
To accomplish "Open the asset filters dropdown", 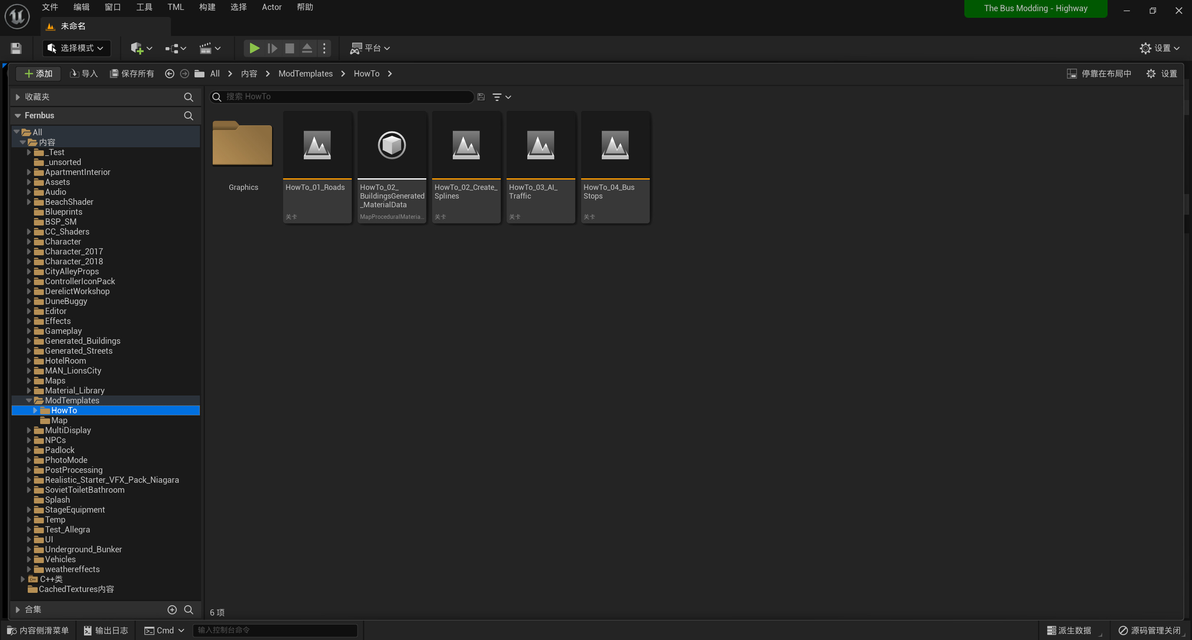I will (x=502, y=97).
